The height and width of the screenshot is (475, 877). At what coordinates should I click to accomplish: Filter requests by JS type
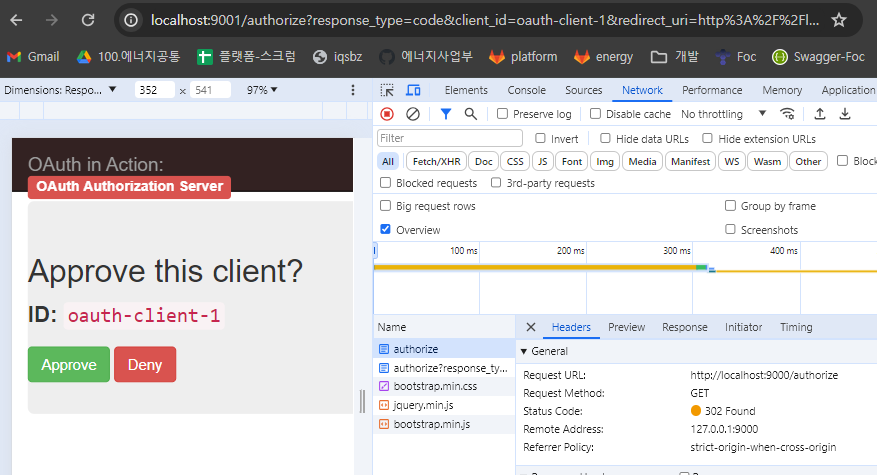pyautogui.click(x=543, y=162)
